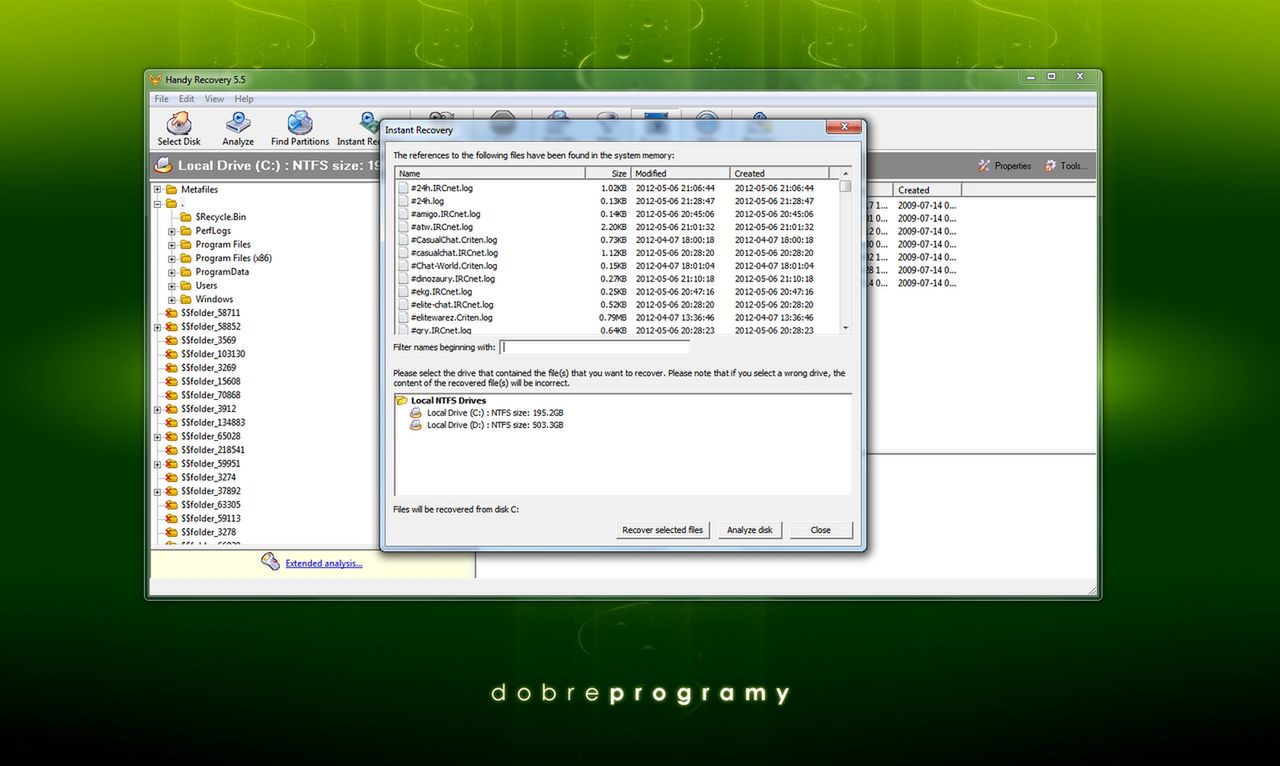The image size is (1280, 766).
Task: Expand the Metafiles tree node
Action: click(x=157, y=190)
